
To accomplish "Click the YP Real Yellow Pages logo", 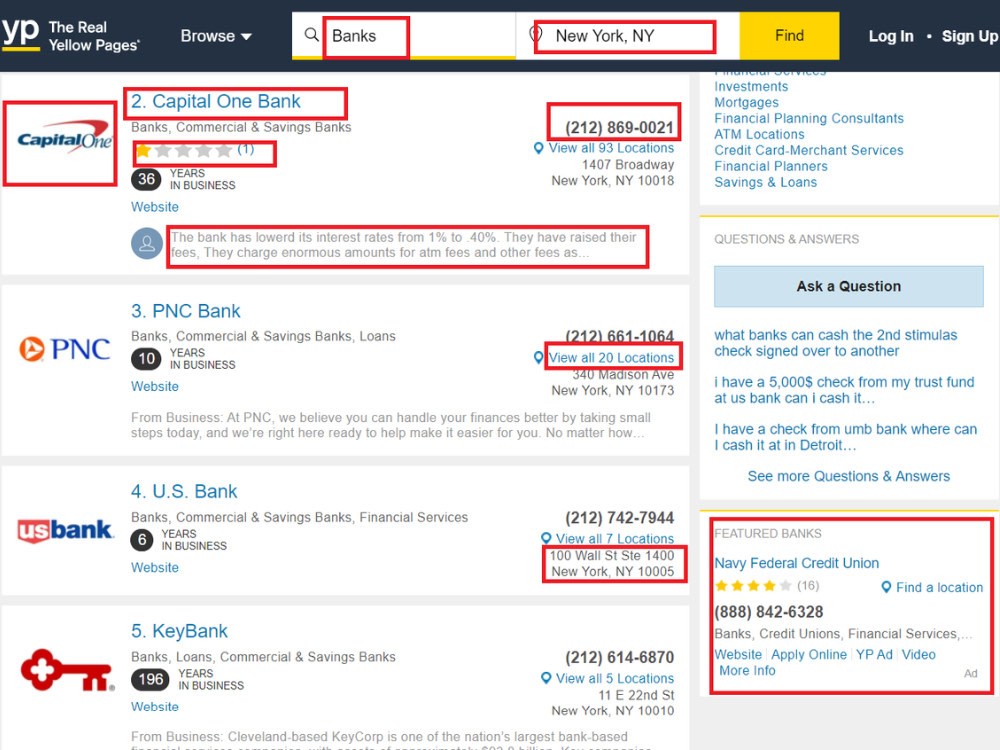I will [x=70, y=35].
